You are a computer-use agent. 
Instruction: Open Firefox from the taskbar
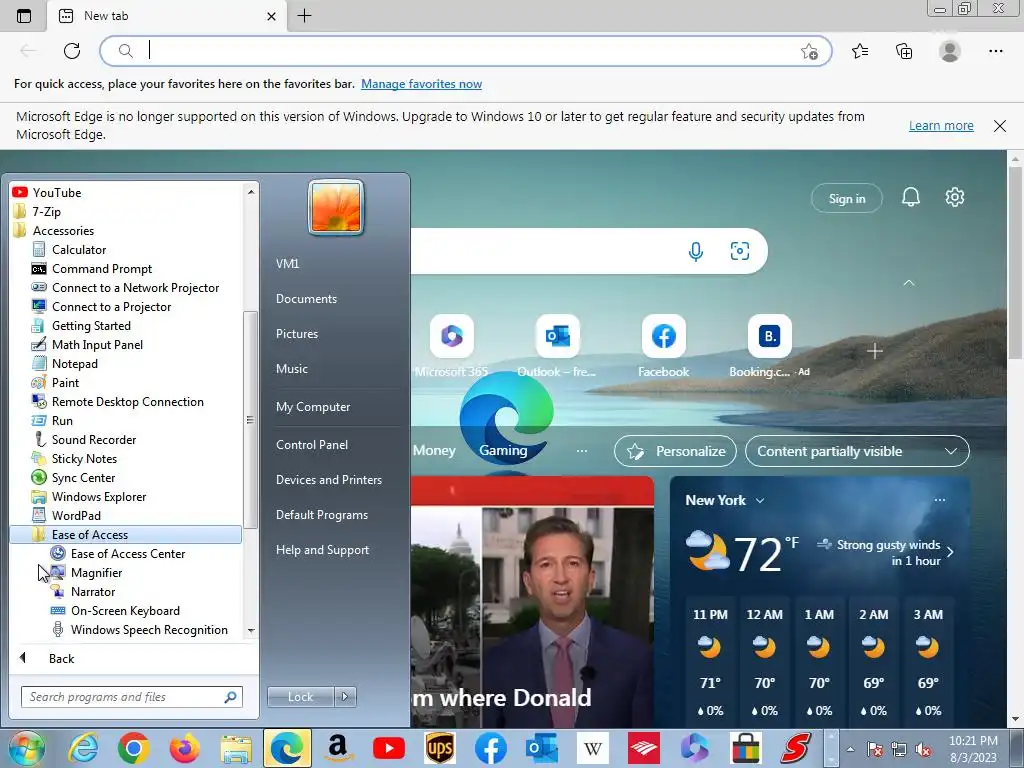pyautogui.click(x=185, y=748)
